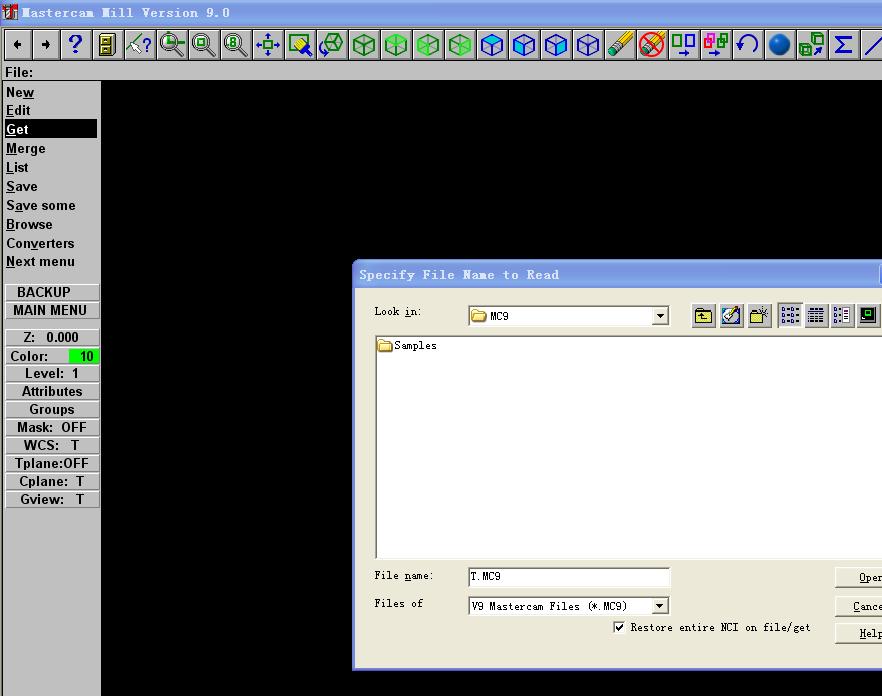
Task: Click the Z: 0.000 depth button
Action: pos(52,337)
